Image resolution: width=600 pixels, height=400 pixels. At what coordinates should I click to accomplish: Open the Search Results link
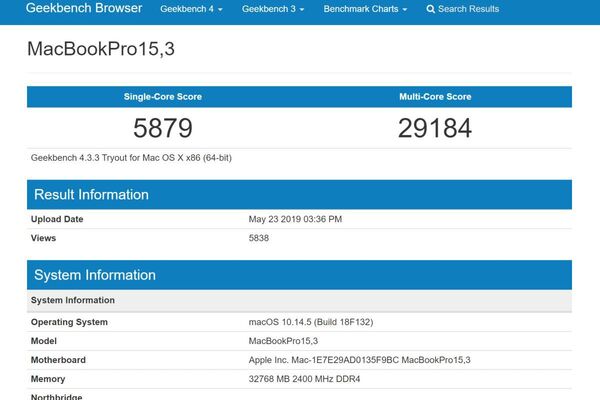coord(463,9)
